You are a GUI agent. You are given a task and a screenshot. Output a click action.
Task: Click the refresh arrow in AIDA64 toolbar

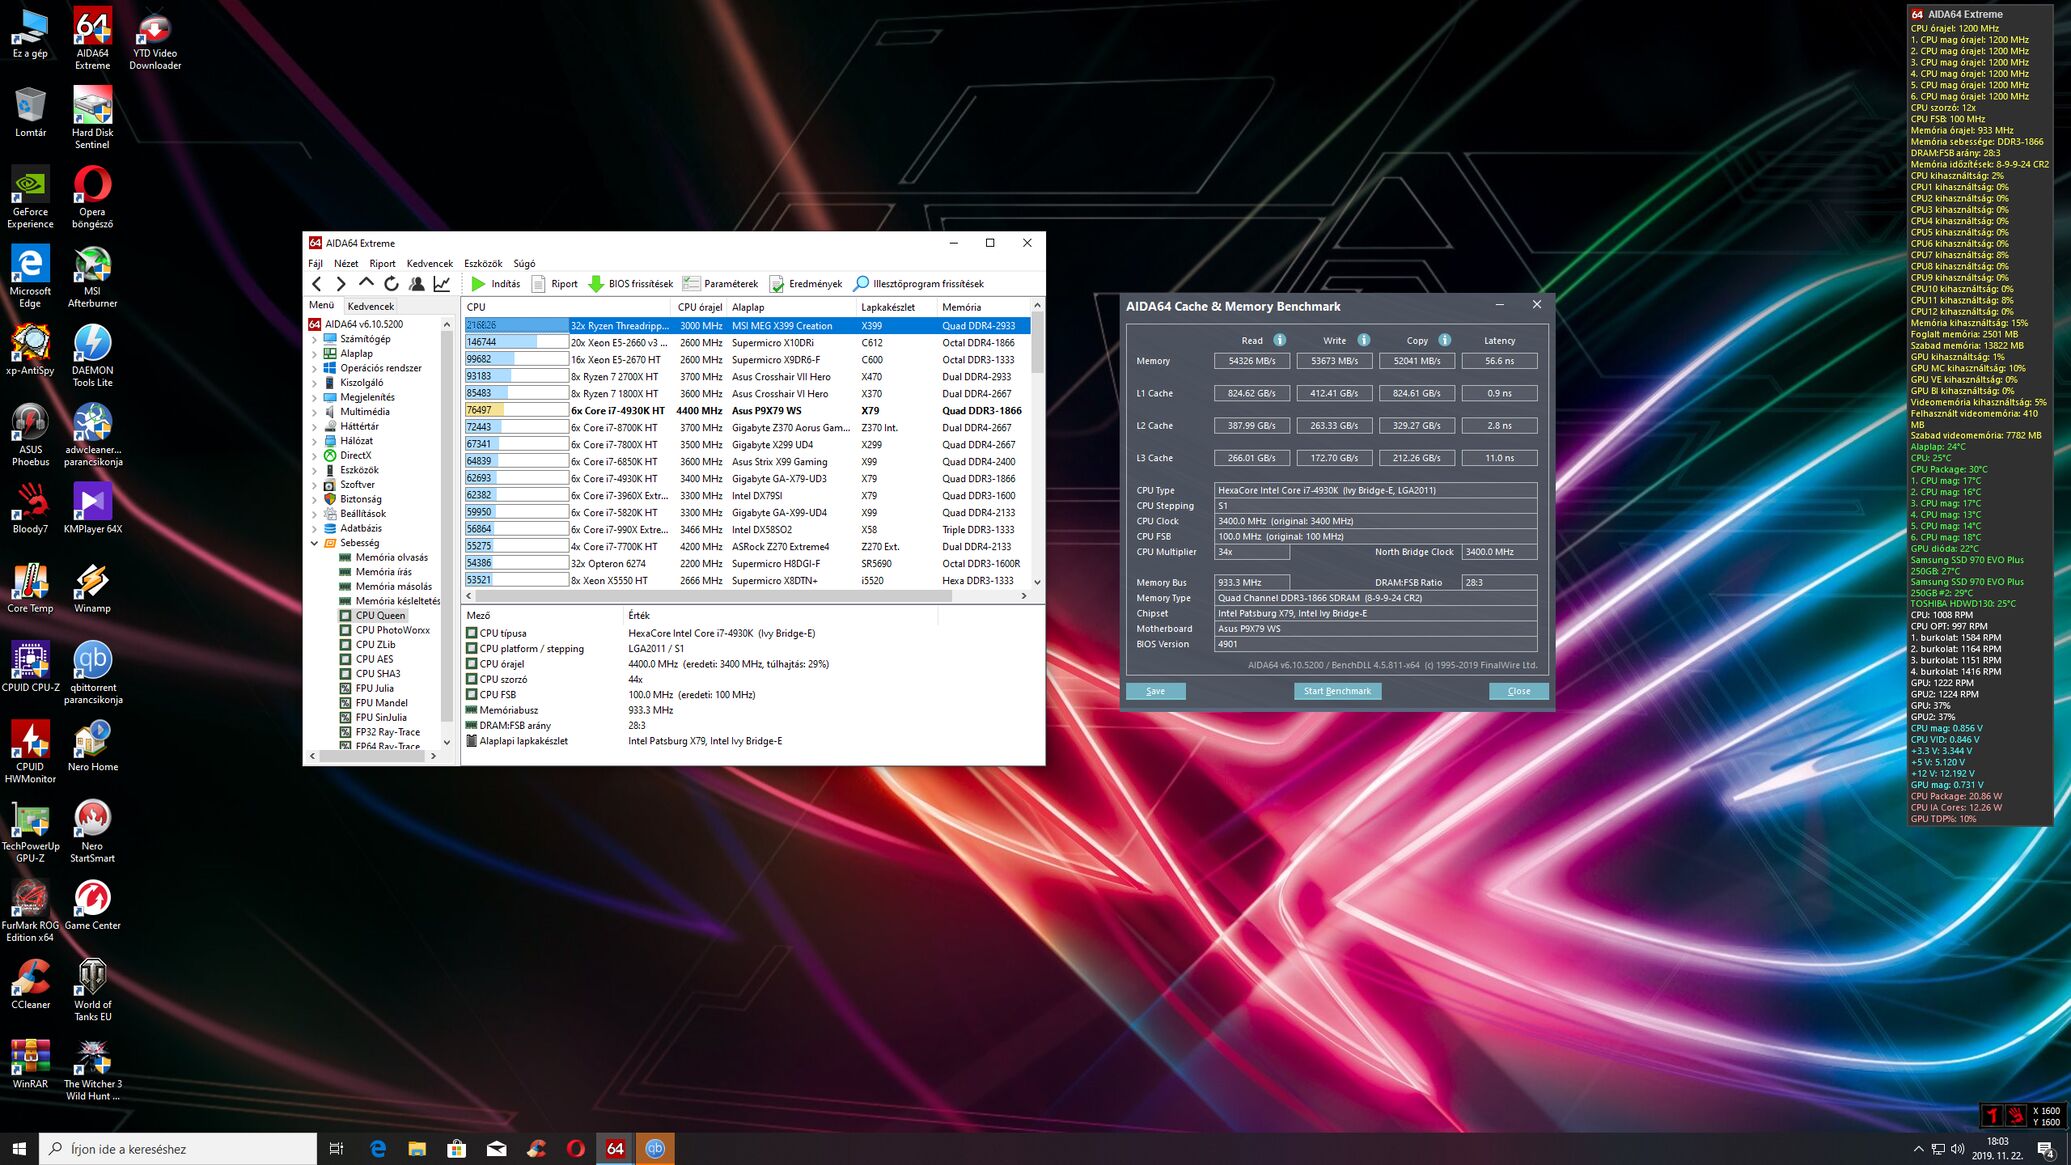[x=391, y=284]
